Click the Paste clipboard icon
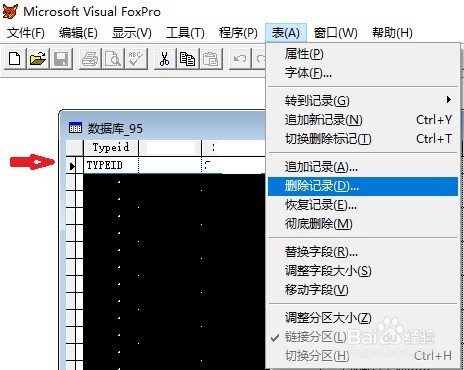This screenshot has height=370, width=464. (211, 59)
